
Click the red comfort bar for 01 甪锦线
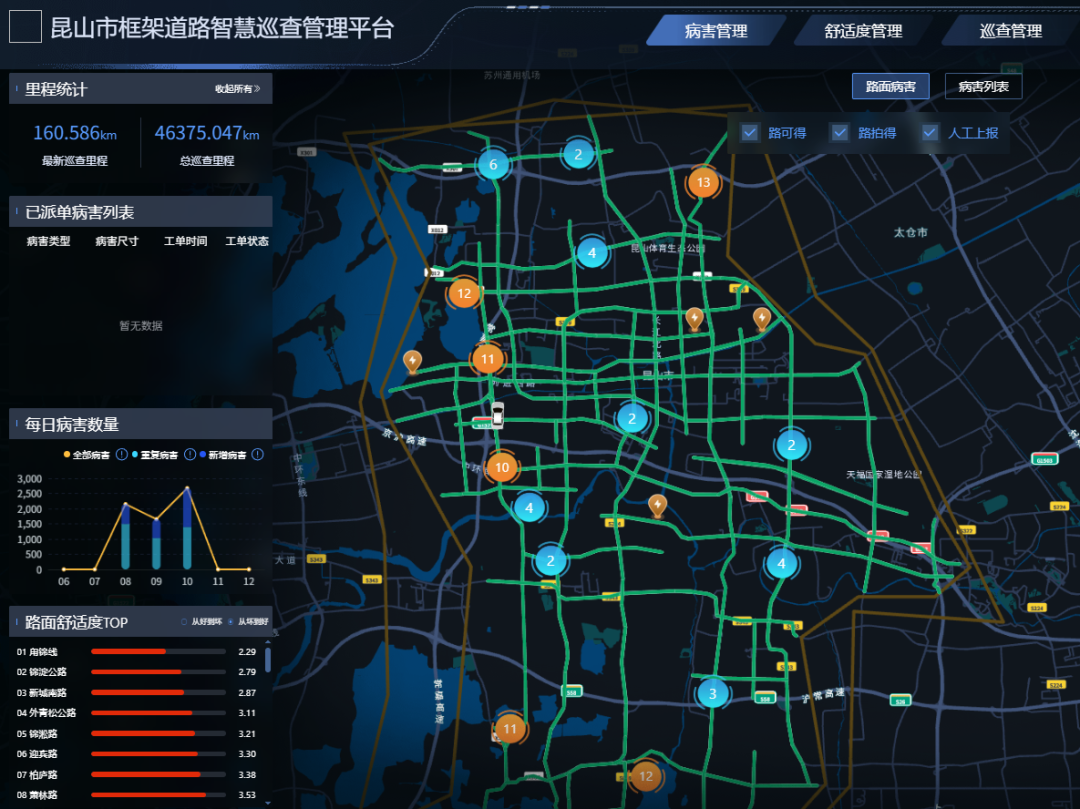pyautogui.click(x=129, y=651)
